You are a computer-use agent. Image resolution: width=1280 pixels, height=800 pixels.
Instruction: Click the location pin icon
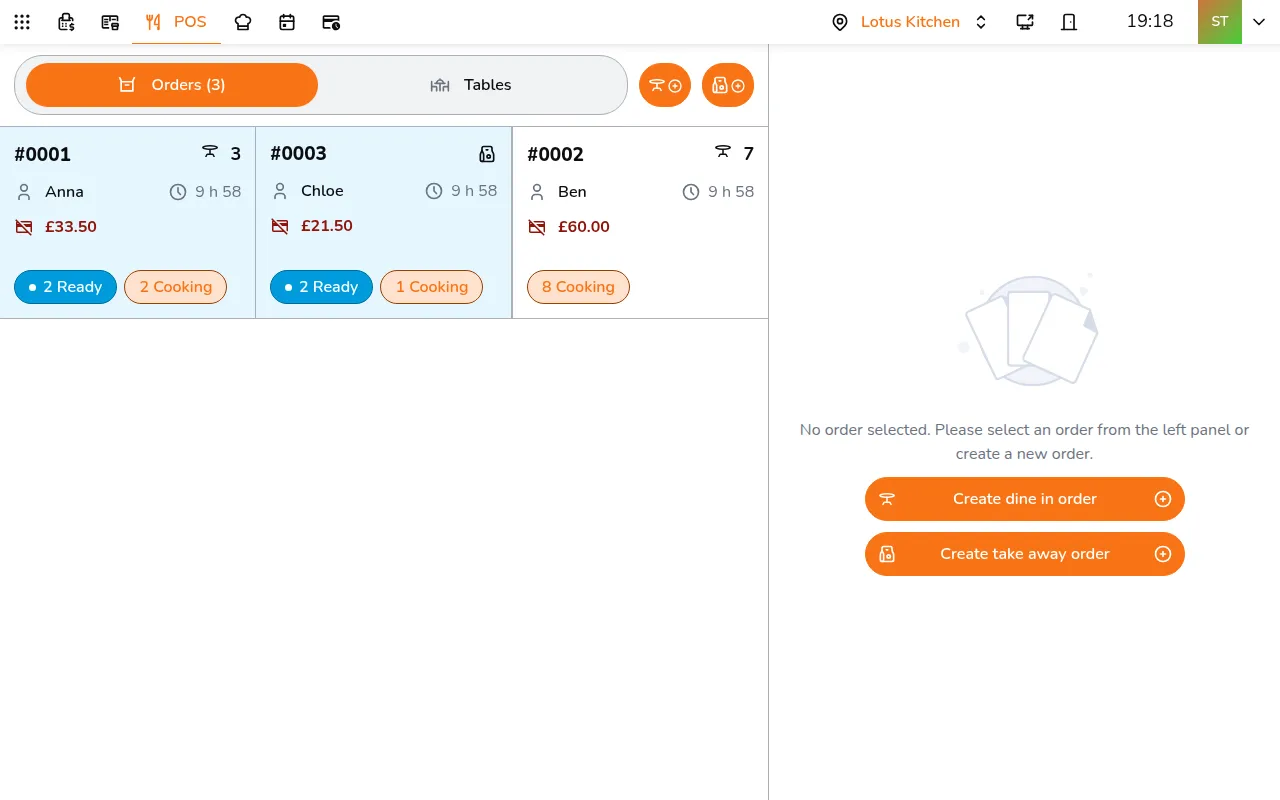coord(840,22)
